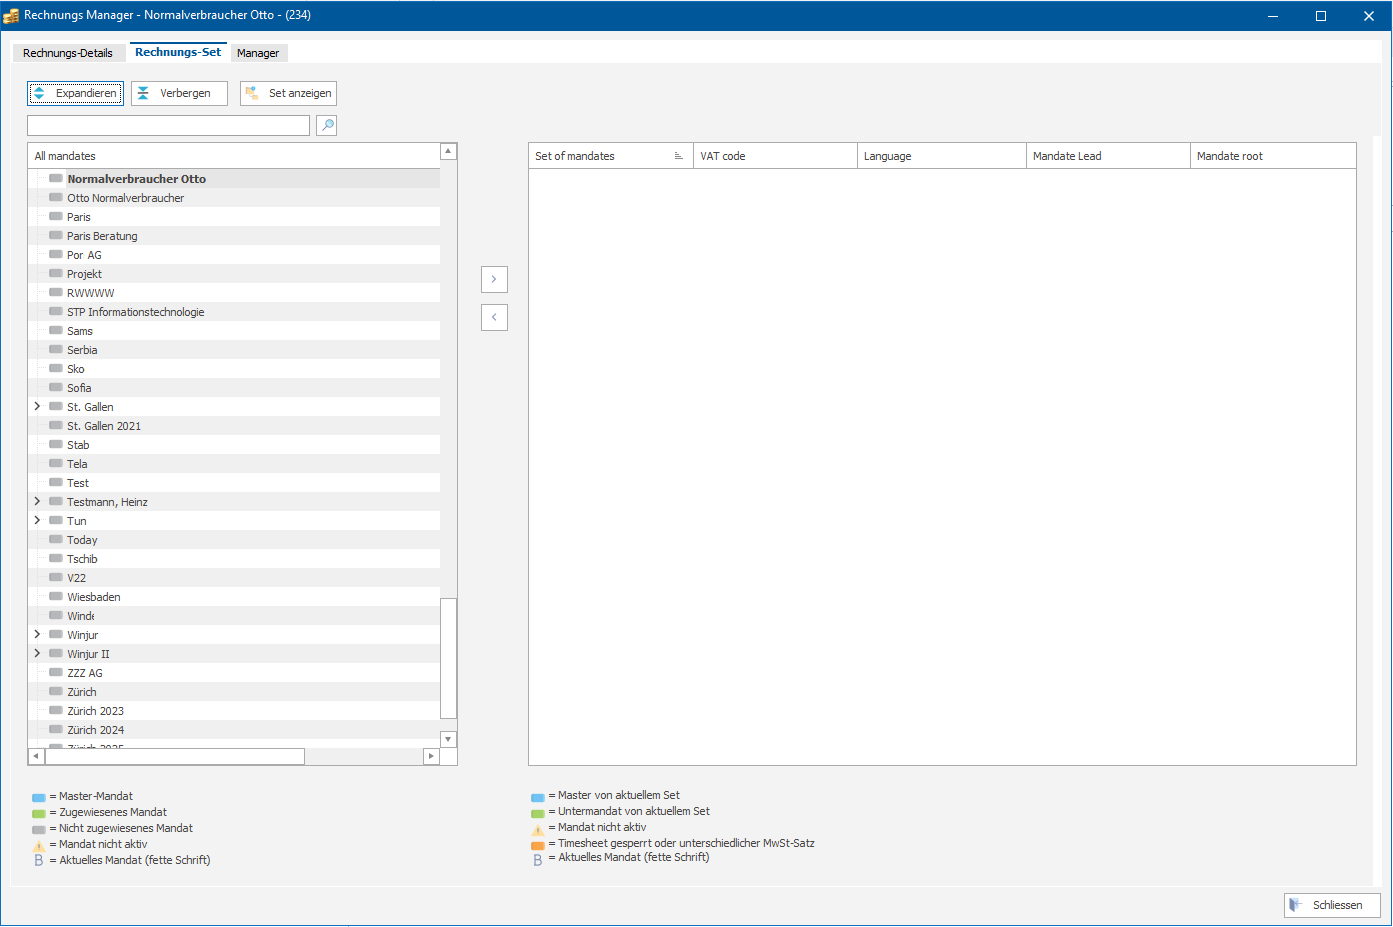Select the Tela row
Screen dimensions: 1393x927
point(234,464)
